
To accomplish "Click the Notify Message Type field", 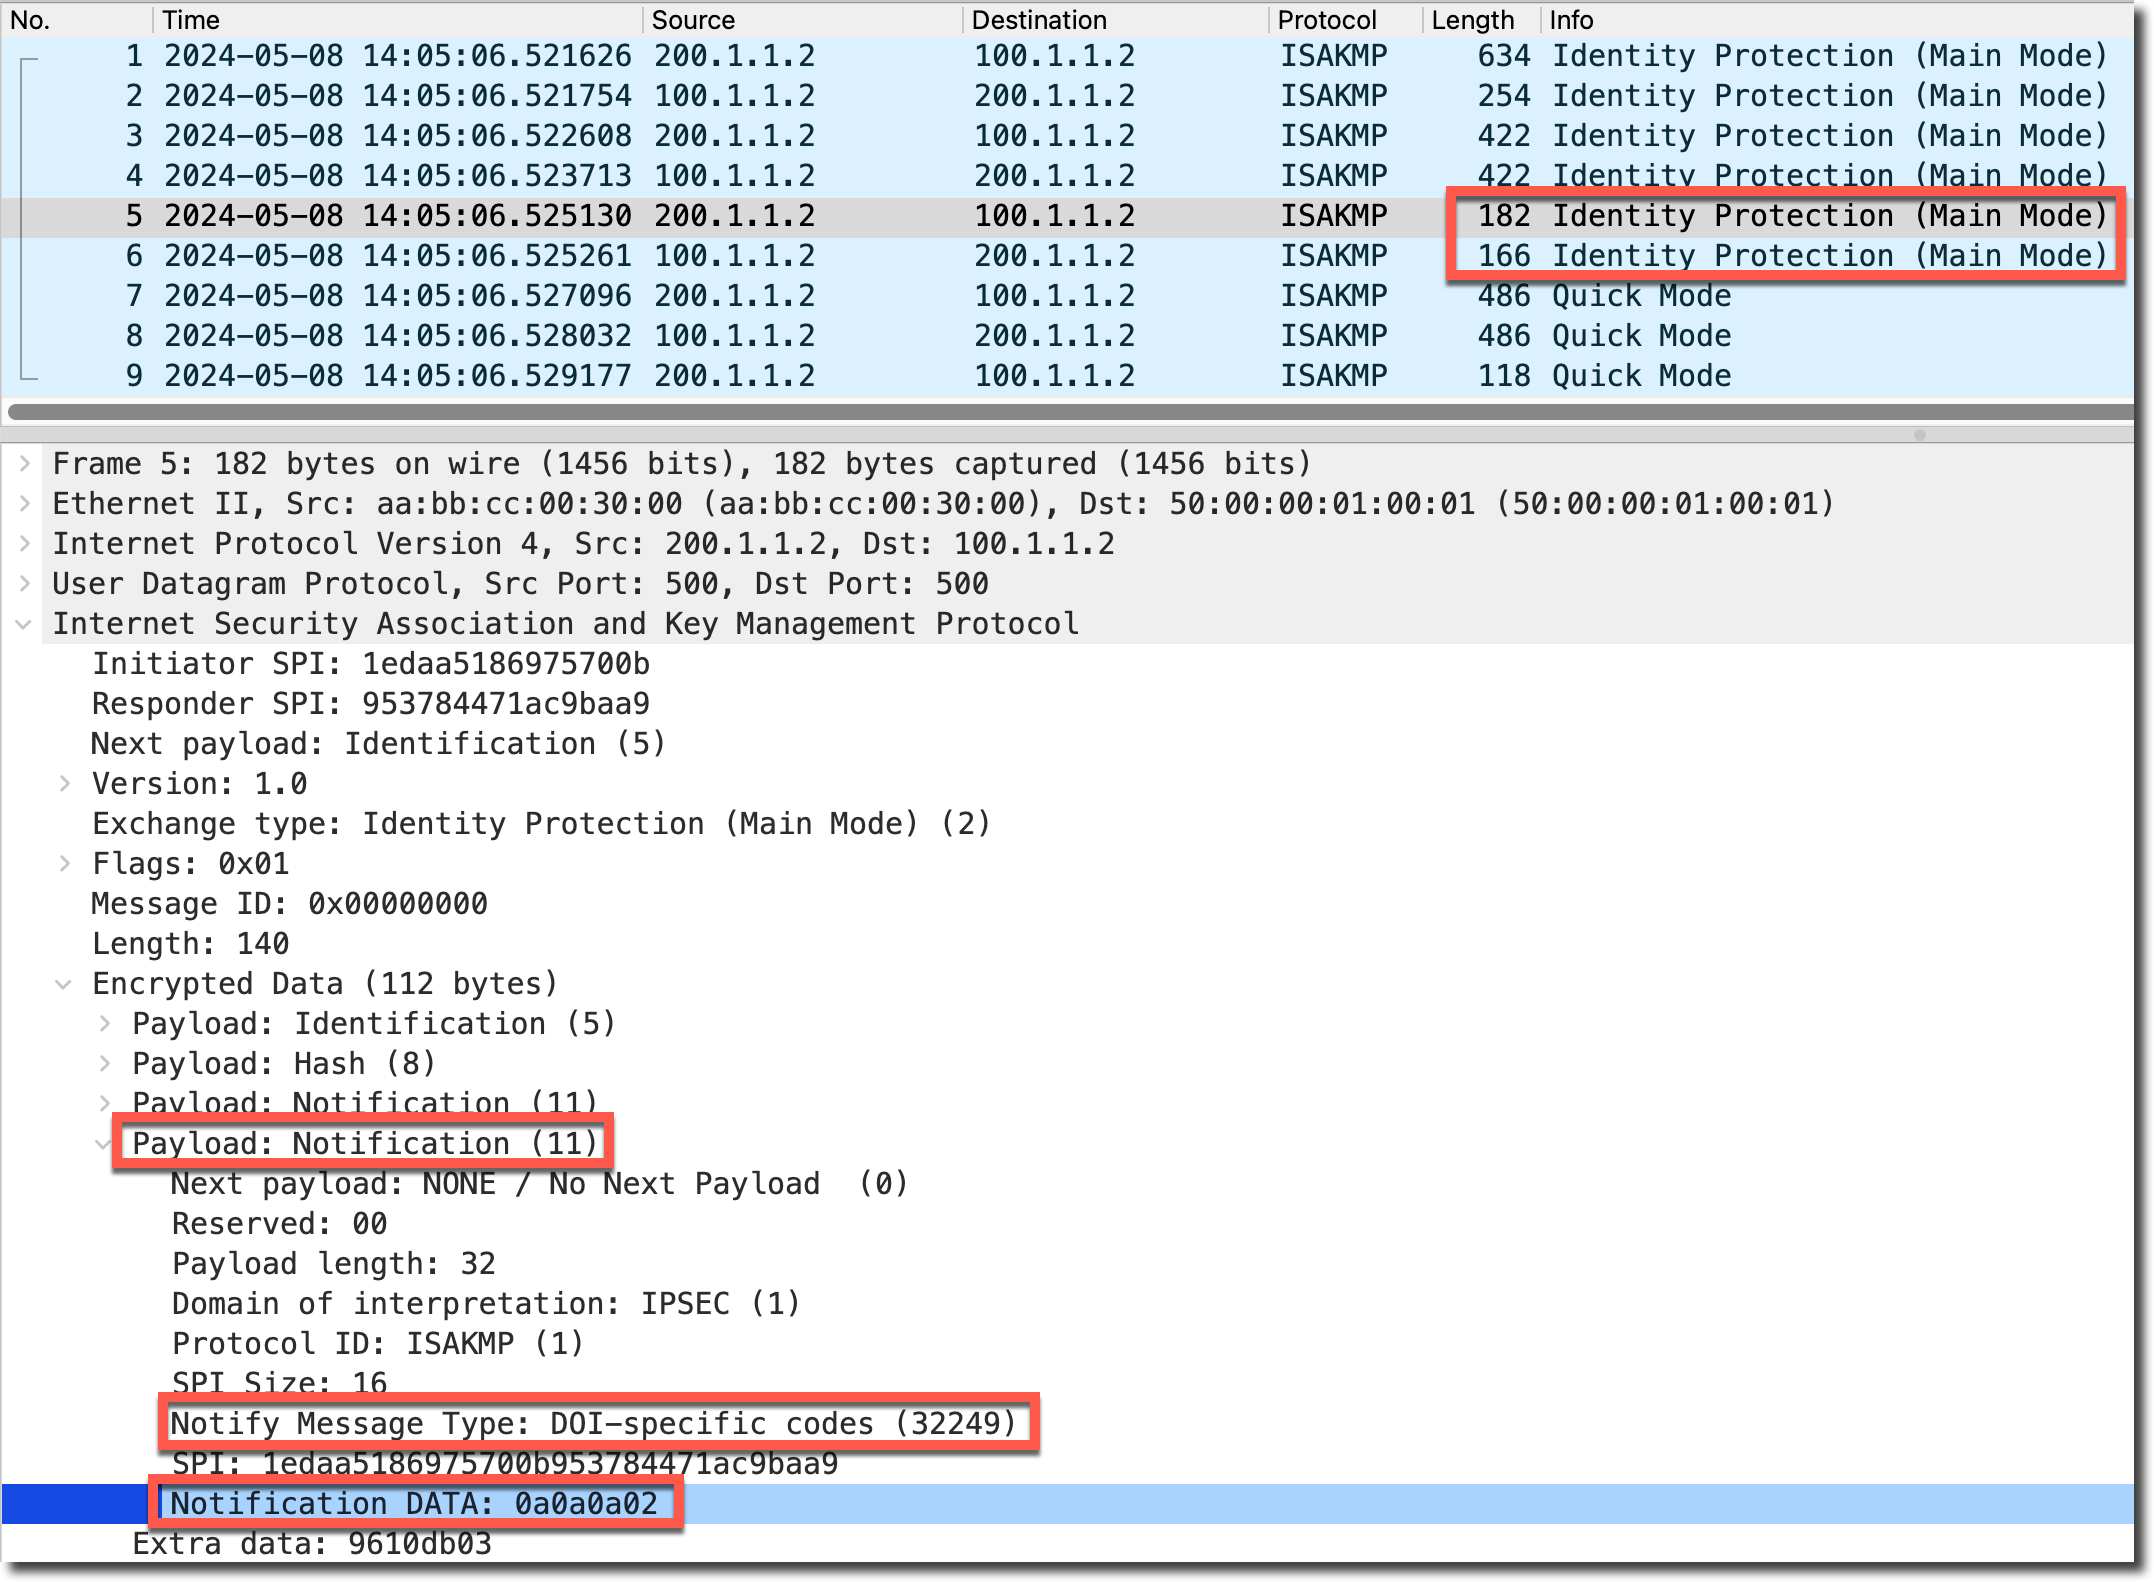I will pos(592,1424).
